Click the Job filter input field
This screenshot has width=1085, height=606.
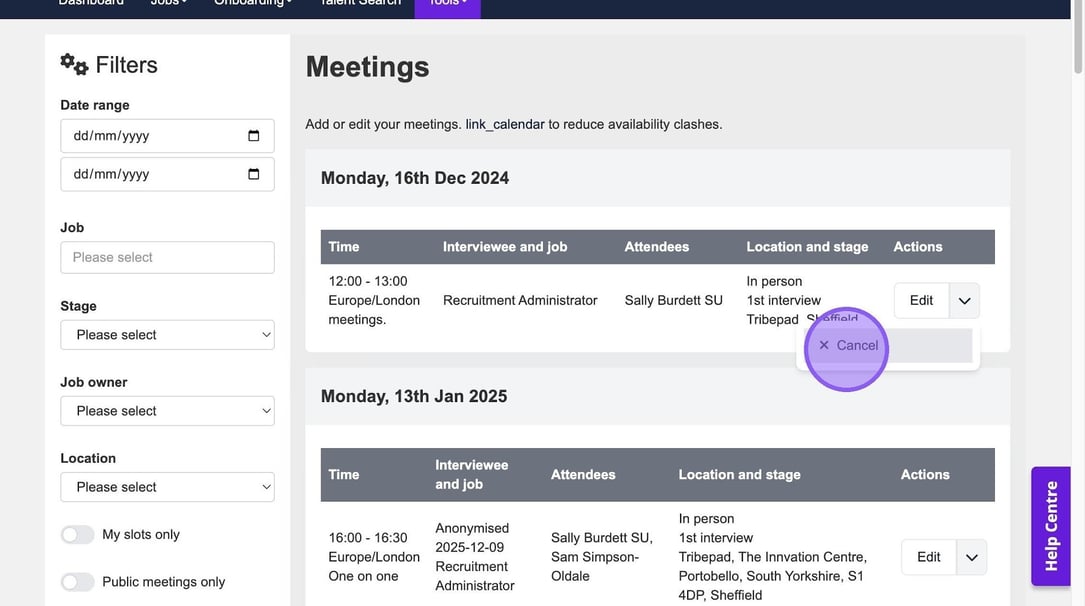(x=167, y=258)
